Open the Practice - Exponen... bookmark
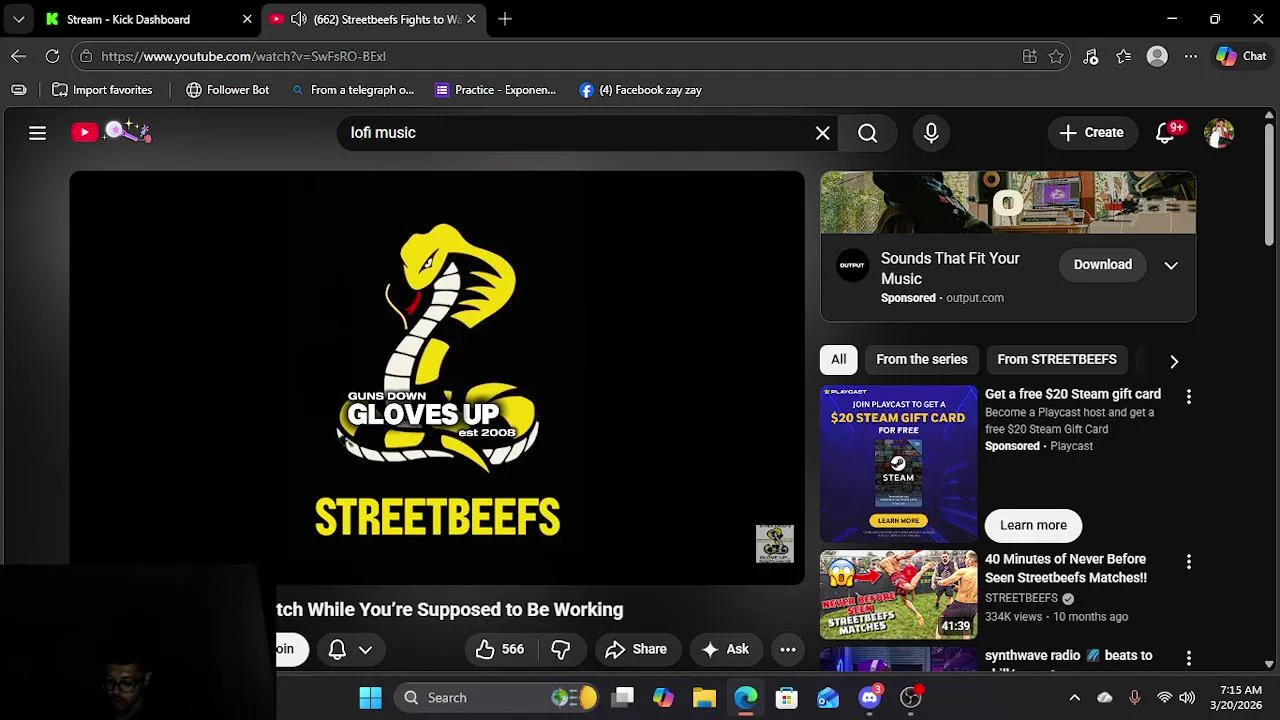 click(x=495, y=90)
